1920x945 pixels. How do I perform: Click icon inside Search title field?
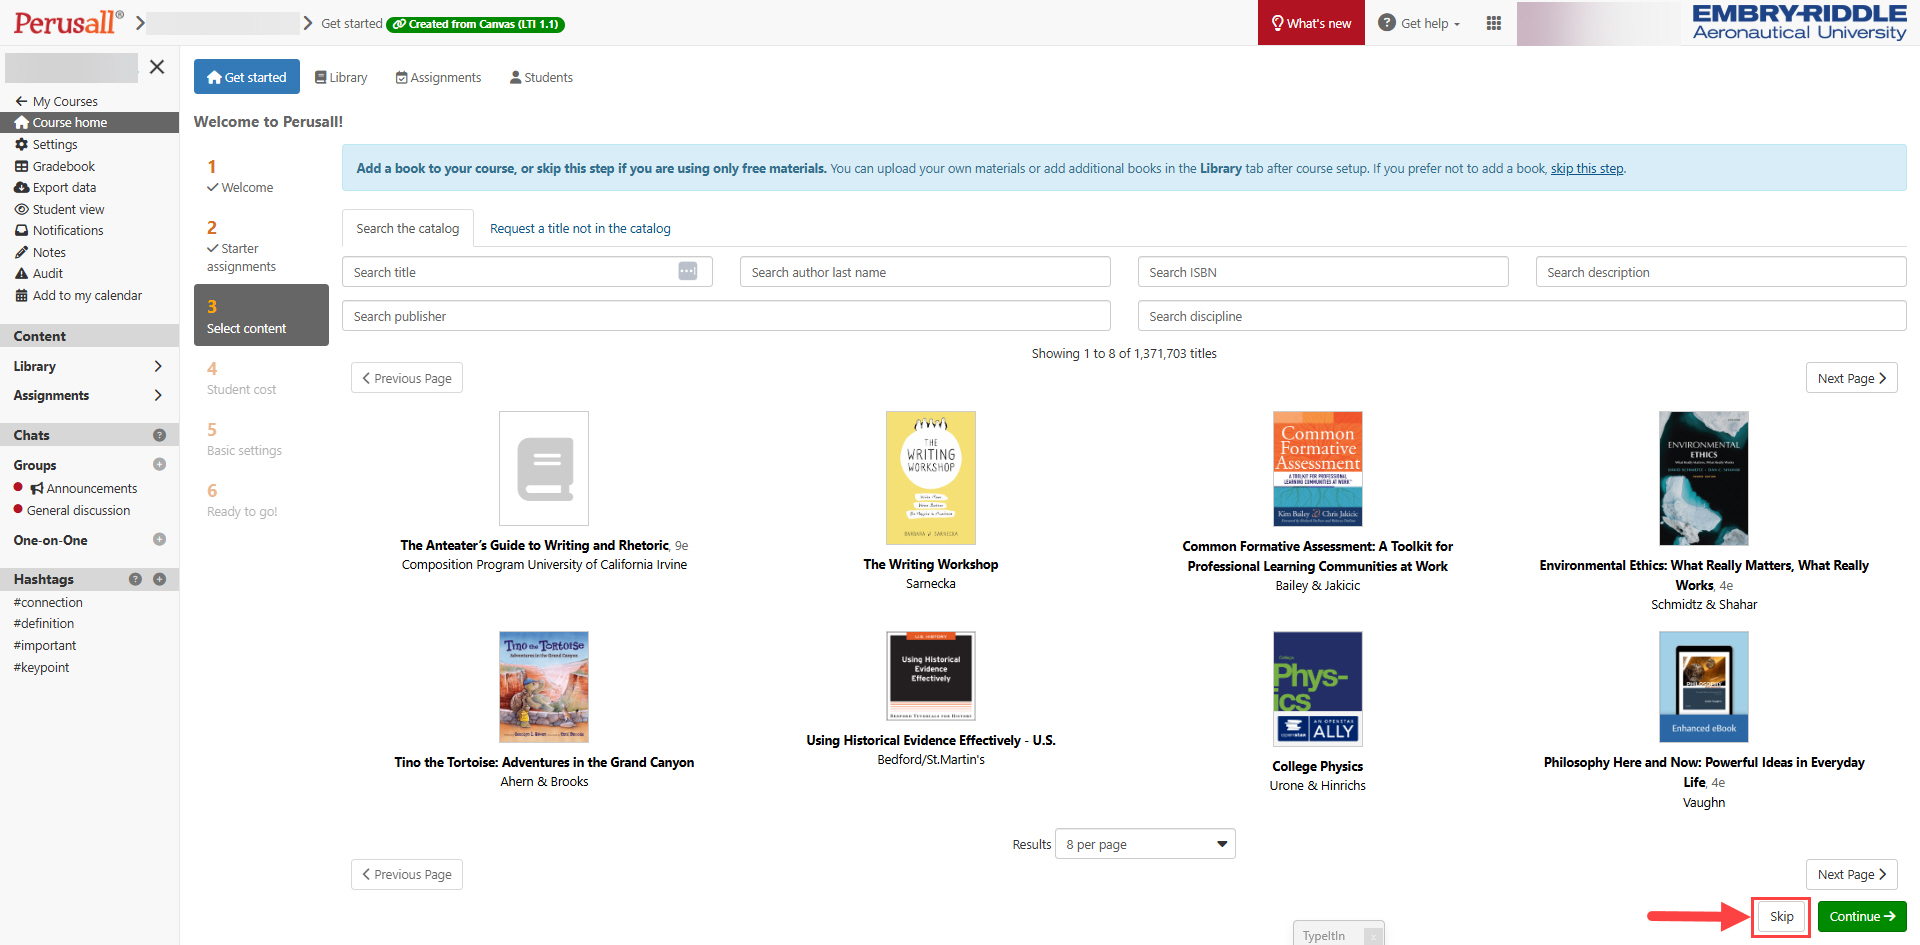click(687, 271)
